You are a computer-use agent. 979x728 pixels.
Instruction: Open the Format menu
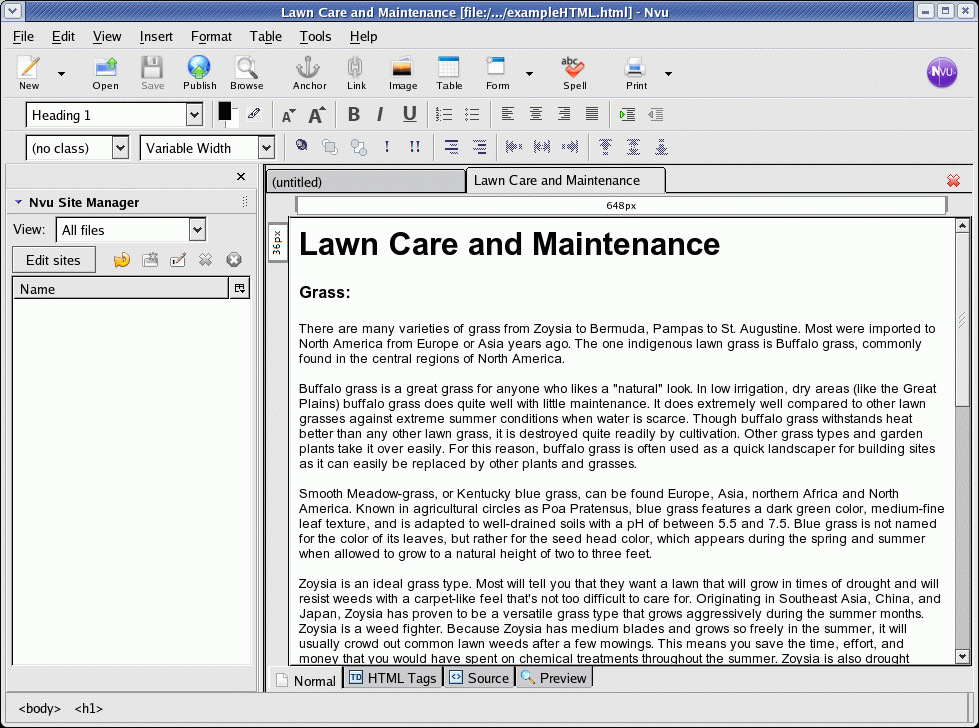tap(211, 36)
